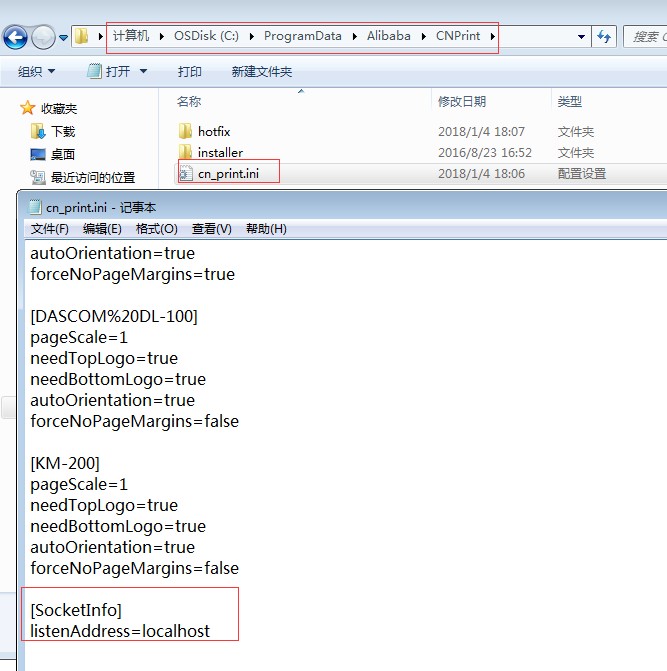Click the date 2016/8/23 16:52 of installer

[x=485, y=152]
